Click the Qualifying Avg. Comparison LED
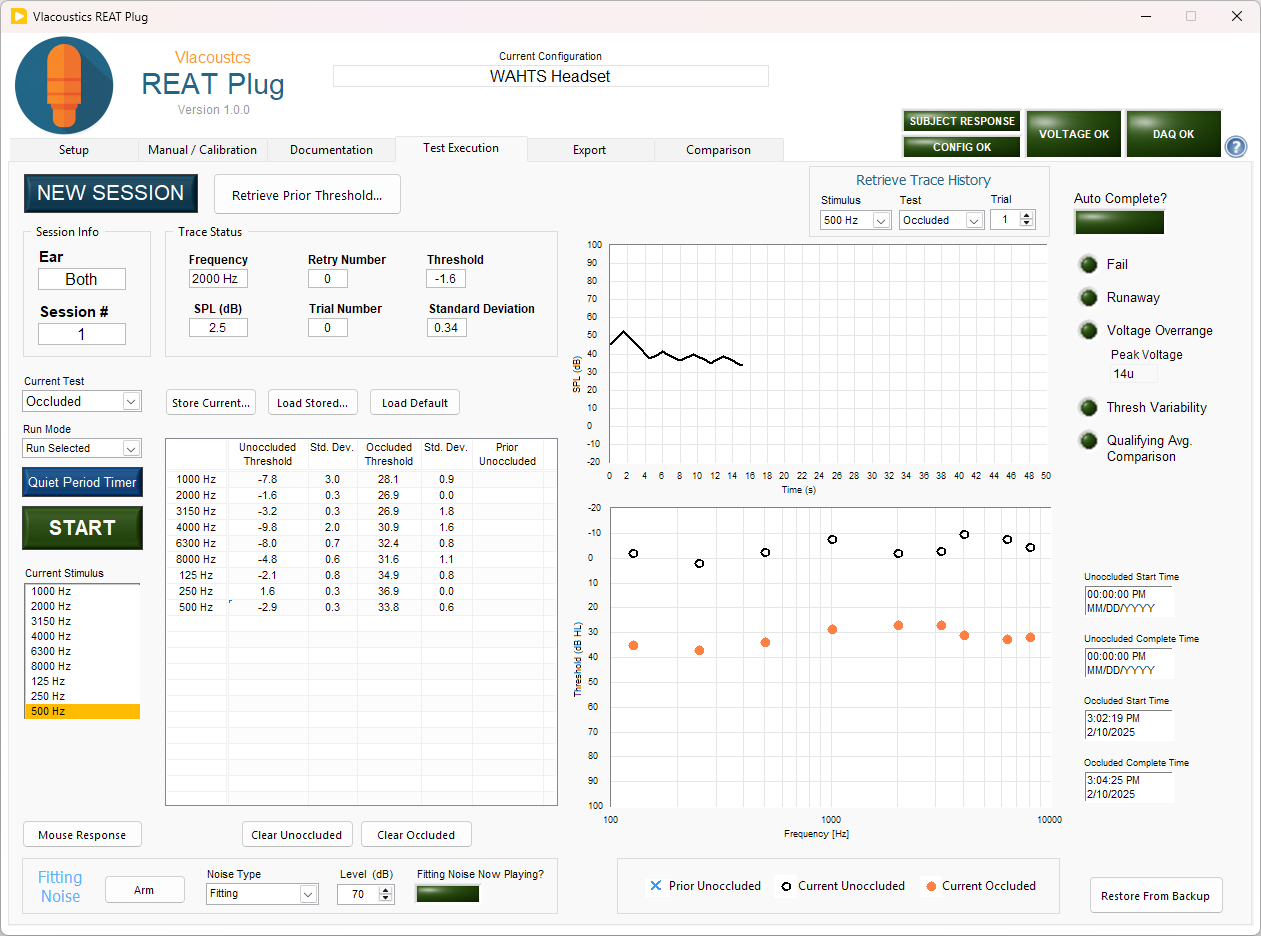The image size is (1261, 936). coord(1087,441)
